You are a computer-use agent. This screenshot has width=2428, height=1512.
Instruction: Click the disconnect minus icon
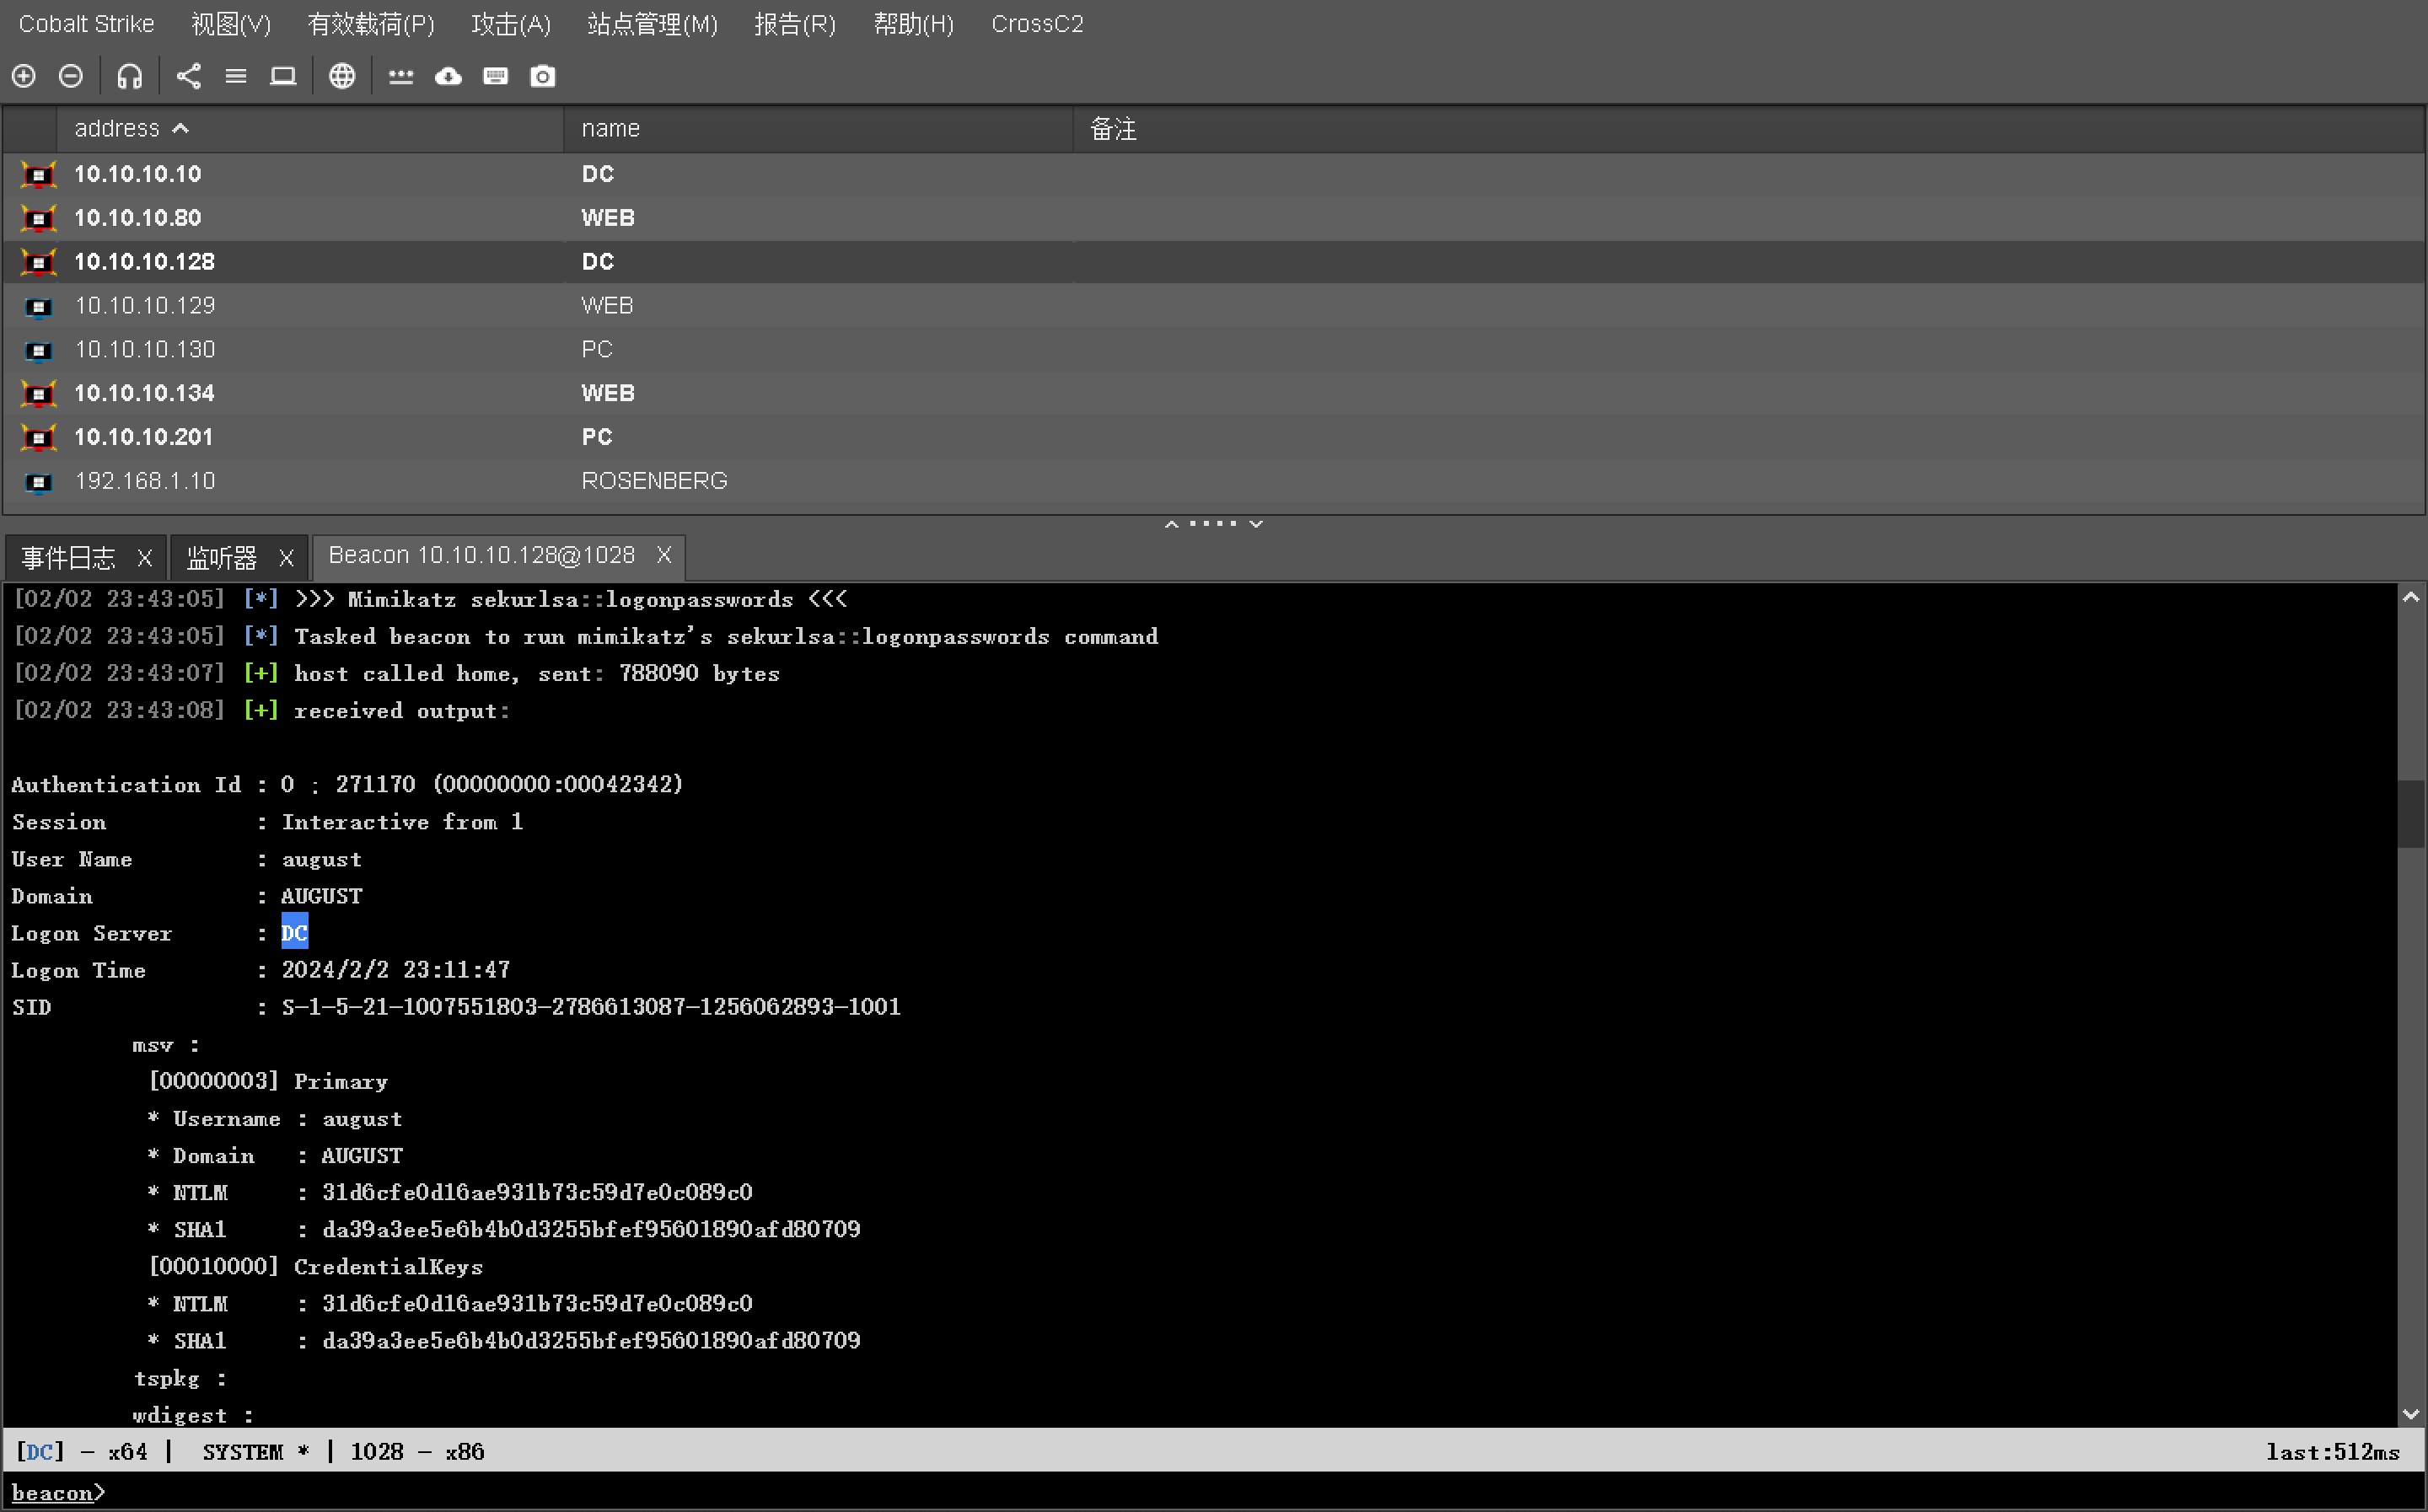(x=71, y=76)
